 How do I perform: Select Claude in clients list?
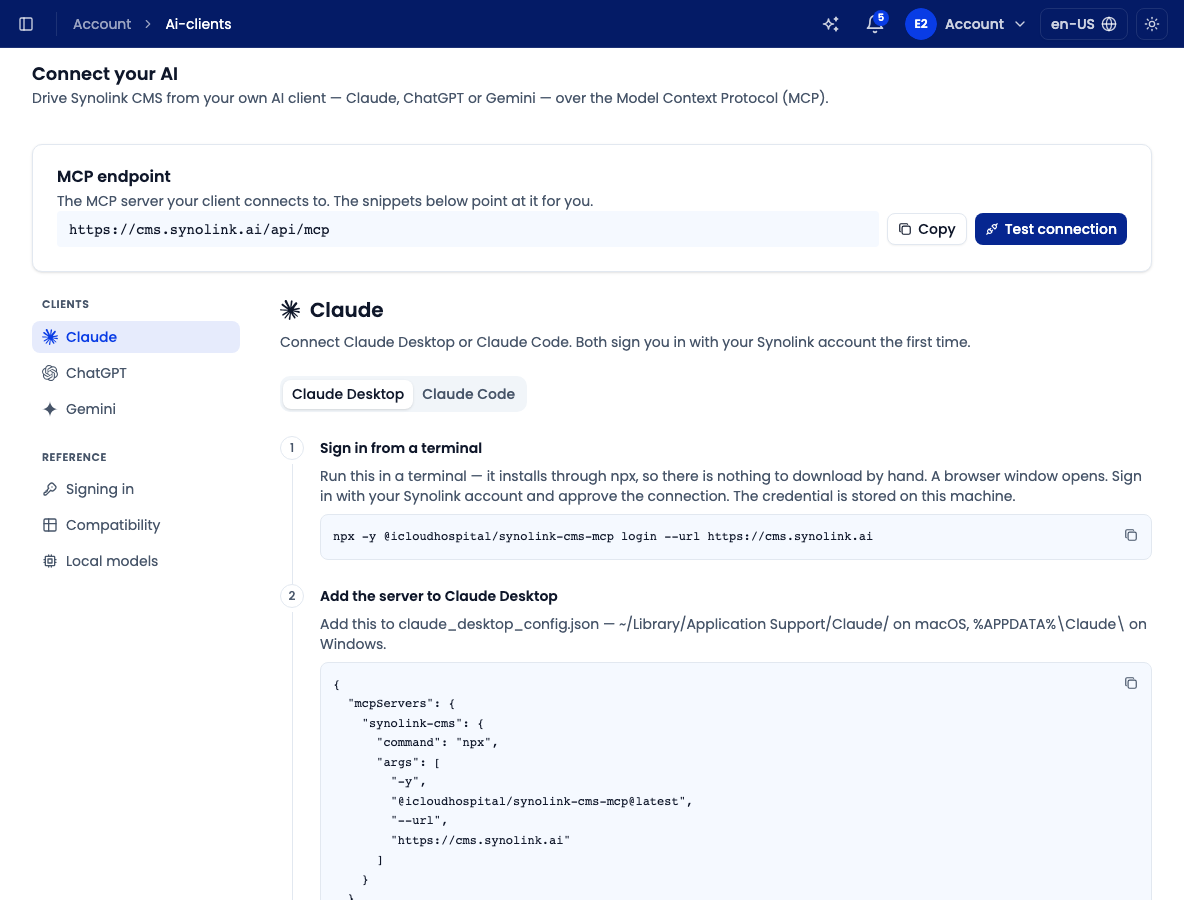(136, 337)
